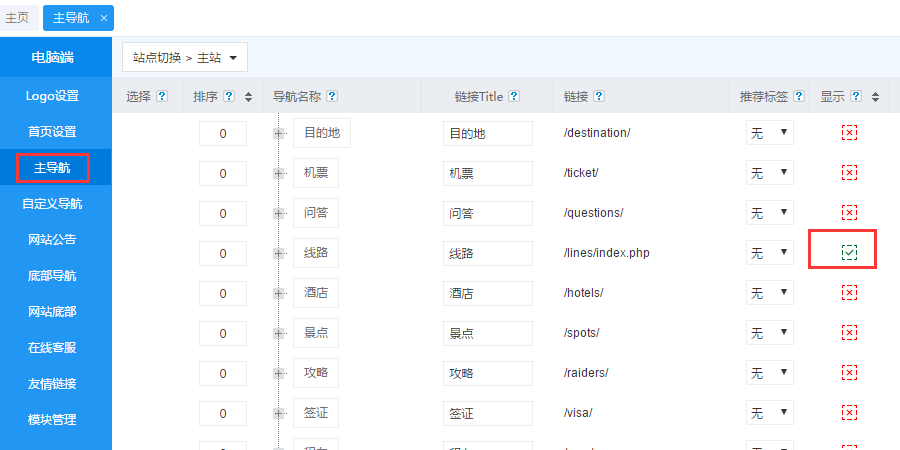
Task: Toggle display status for 酒店 row
Action: [849, 292]
